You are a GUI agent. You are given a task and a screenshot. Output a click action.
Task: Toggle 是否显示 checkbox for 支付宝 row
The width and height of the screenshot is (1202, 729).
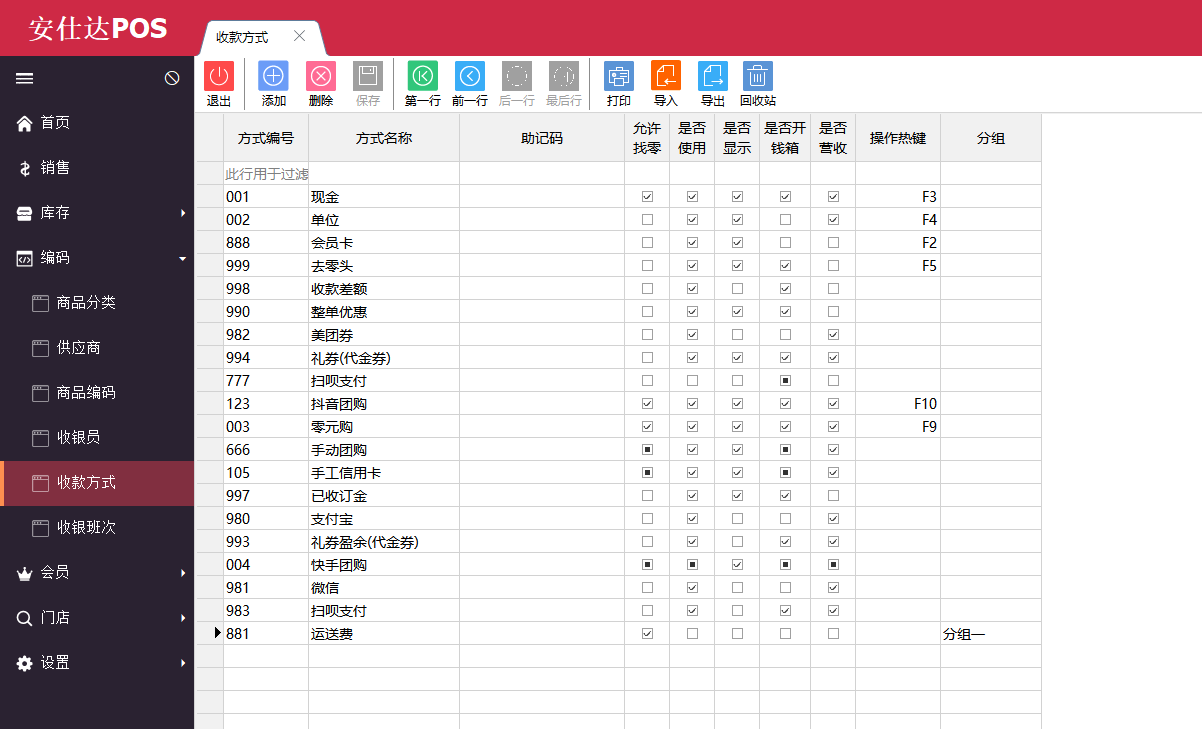(737, 518)
